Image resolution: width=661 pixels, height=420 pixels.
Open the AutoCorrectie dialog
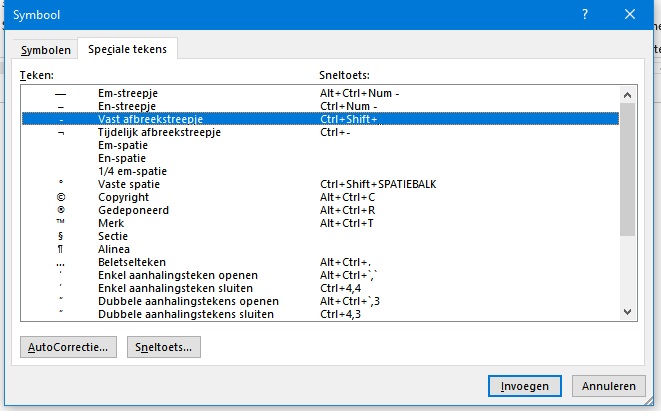coord(68,346)
